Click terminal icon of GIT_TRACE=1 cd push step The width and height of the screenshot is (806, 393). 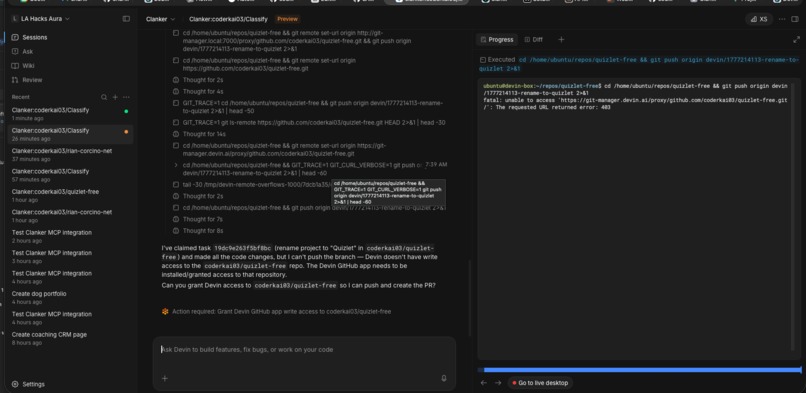point(176,103)
